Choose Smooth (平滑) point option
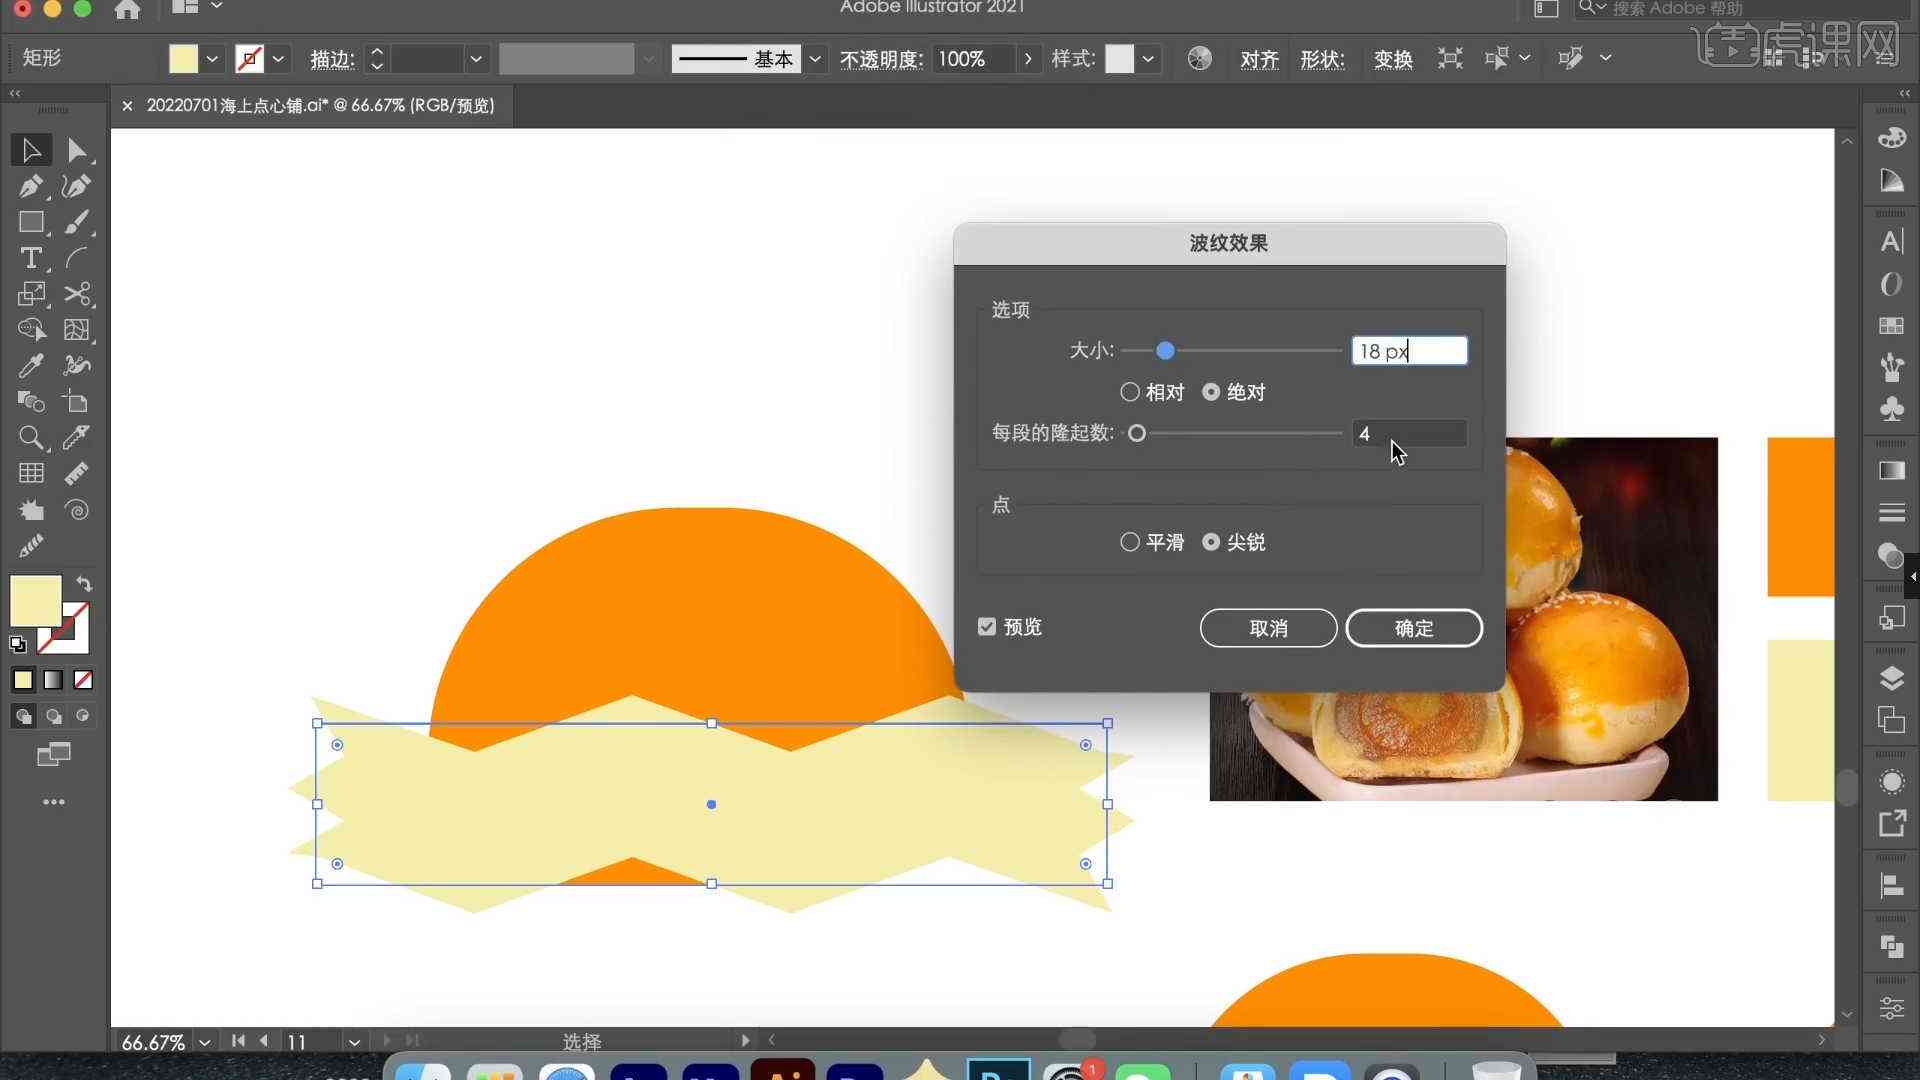The height and width of the screenshot is (1080, 1920). 1130,542
